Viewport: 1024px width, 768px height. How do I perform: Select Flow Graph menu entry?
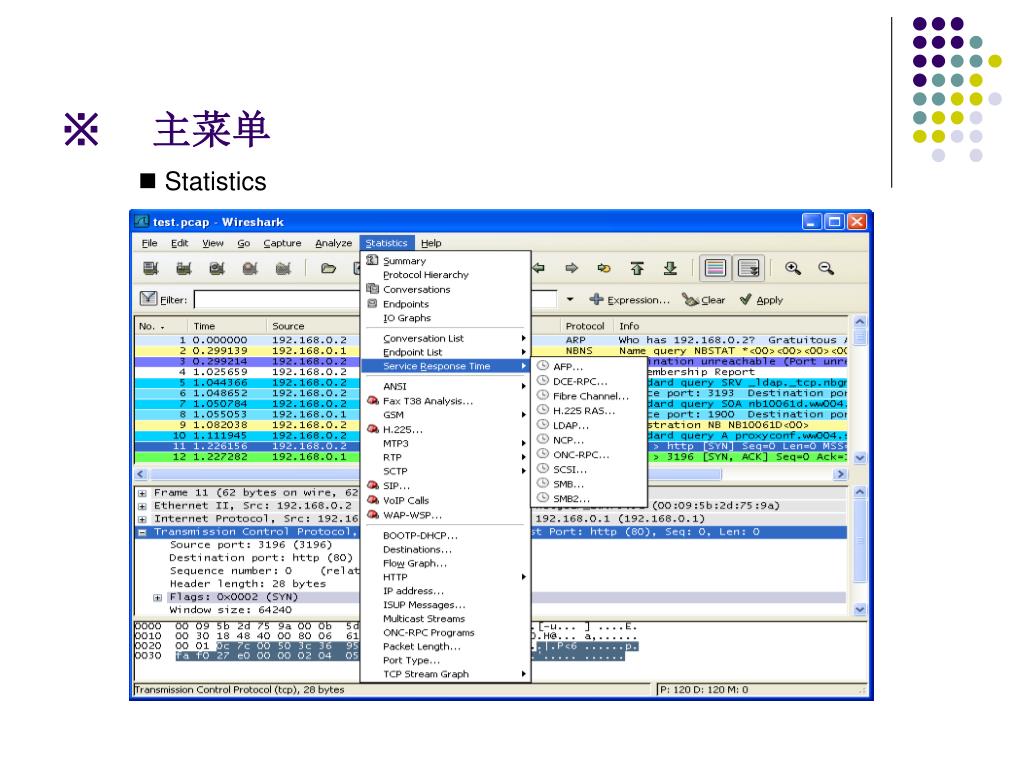click(444, 563)
